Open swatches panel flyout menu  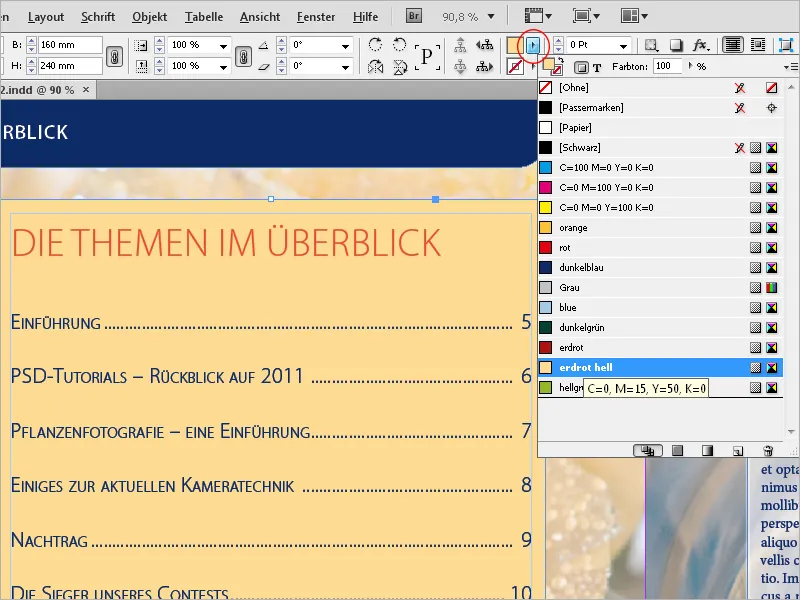coord(791,67)
